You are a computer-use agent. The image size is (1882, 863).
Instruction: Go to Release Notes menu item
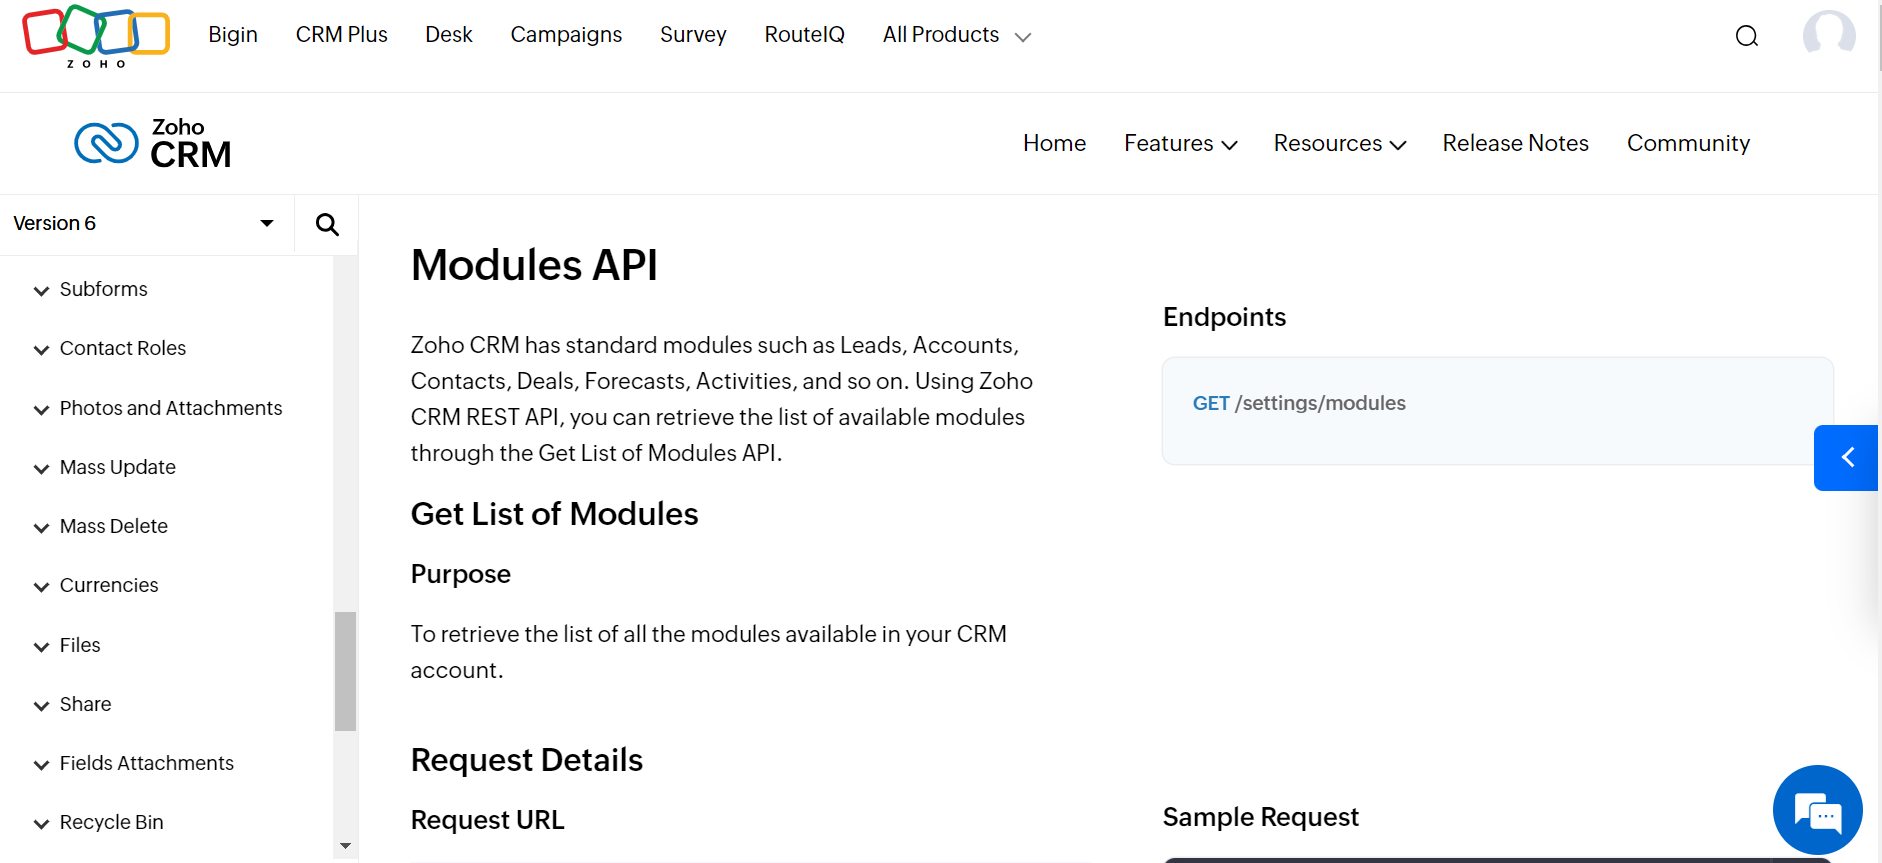coord(1515,143)
